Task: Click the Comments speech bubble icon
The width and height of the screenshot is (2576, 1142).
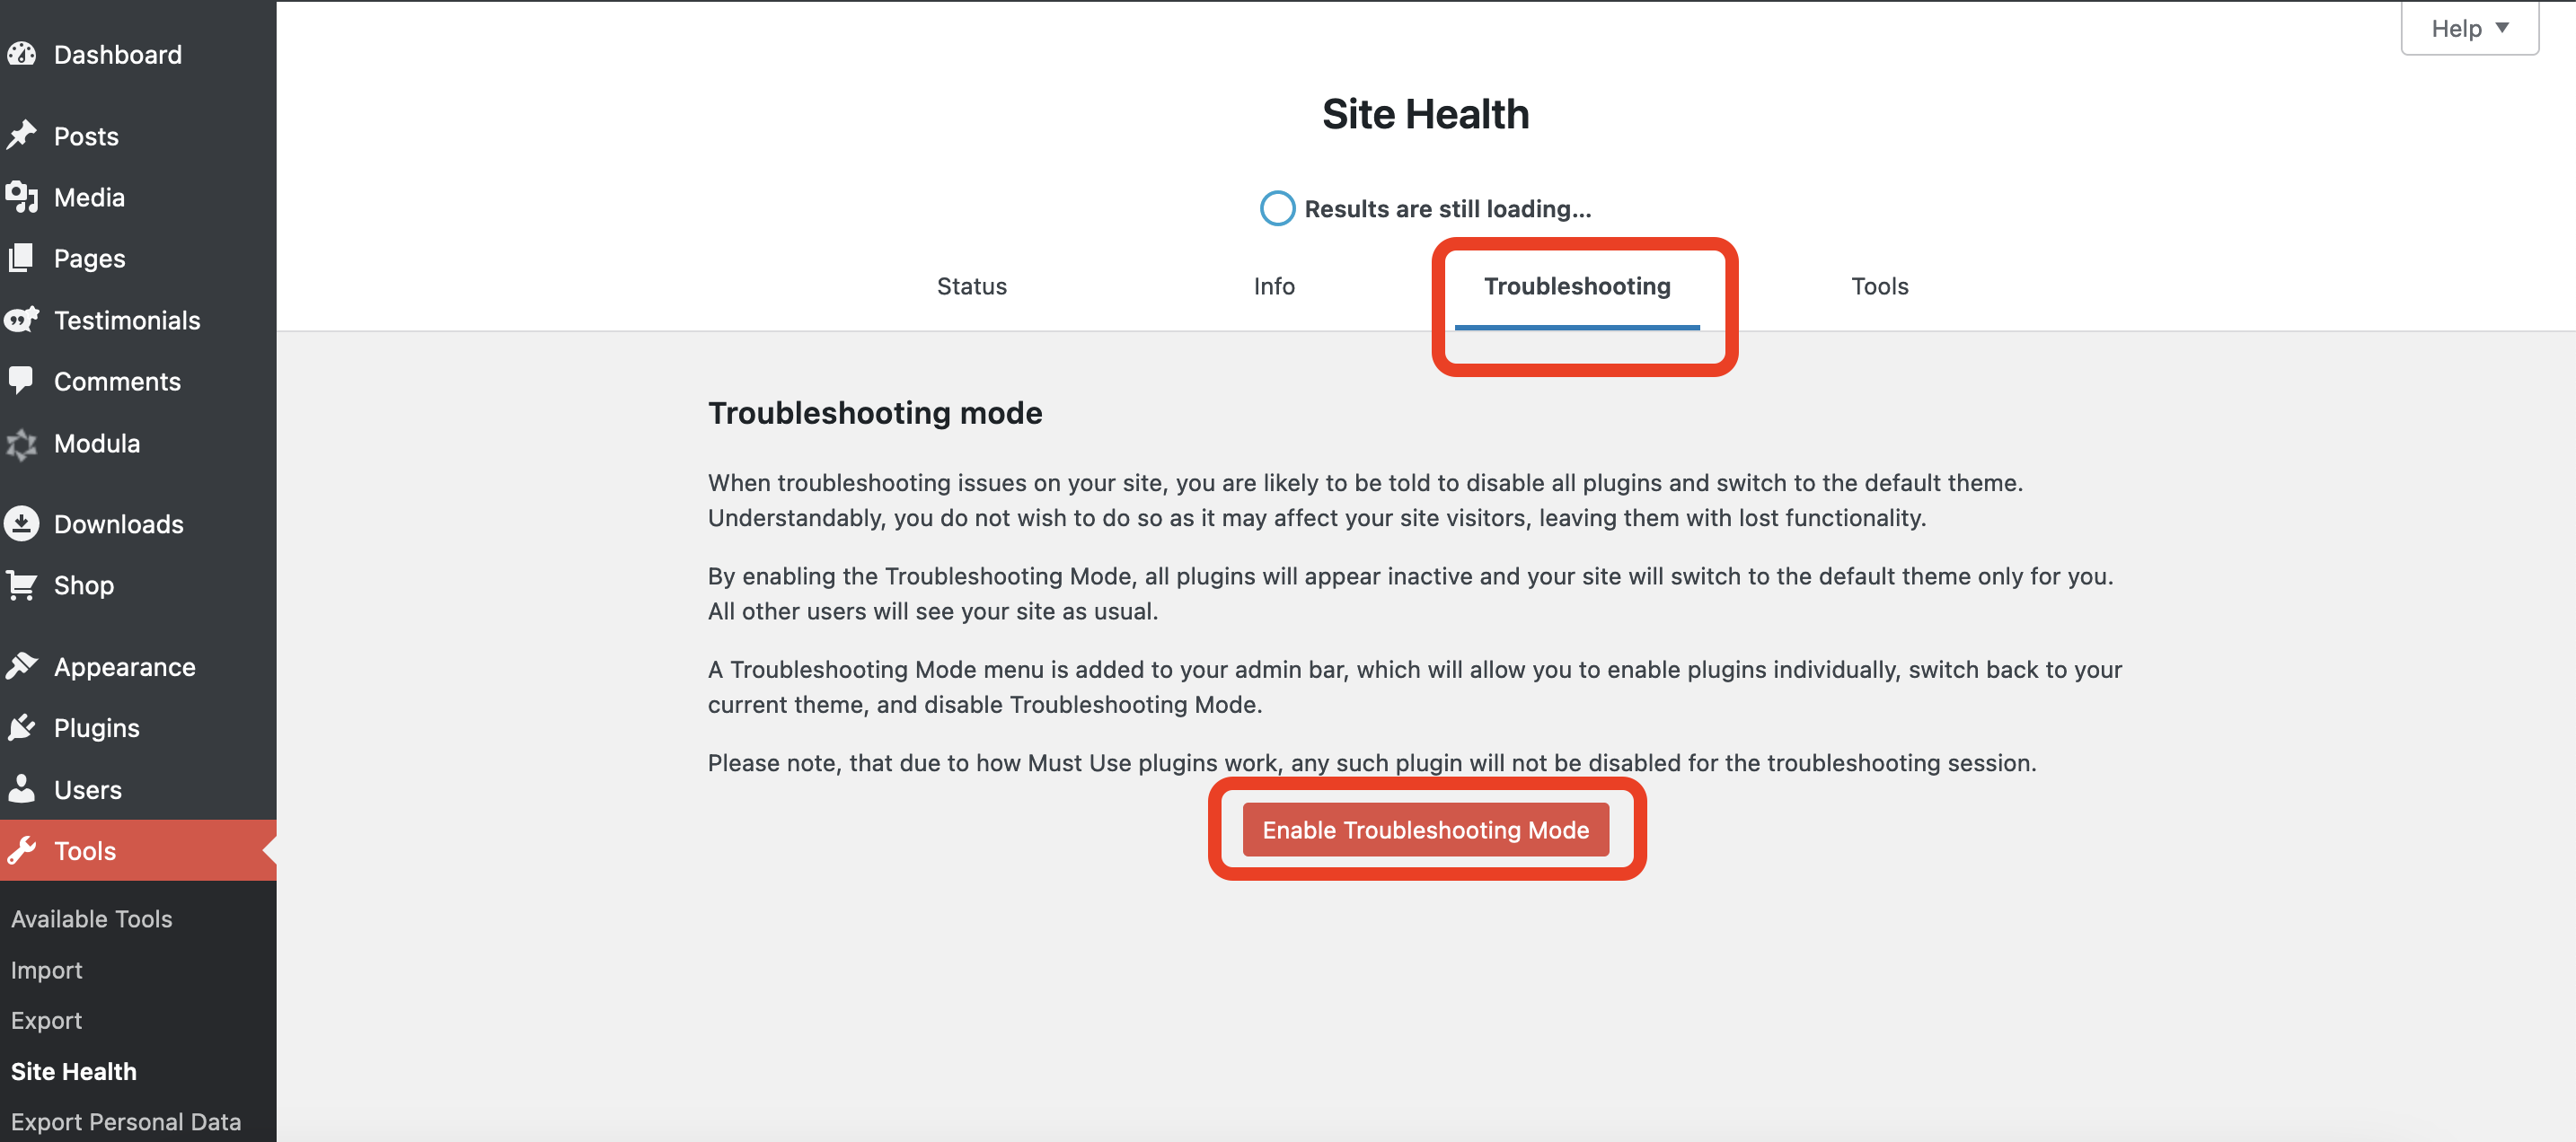Action: pos(21,381)
